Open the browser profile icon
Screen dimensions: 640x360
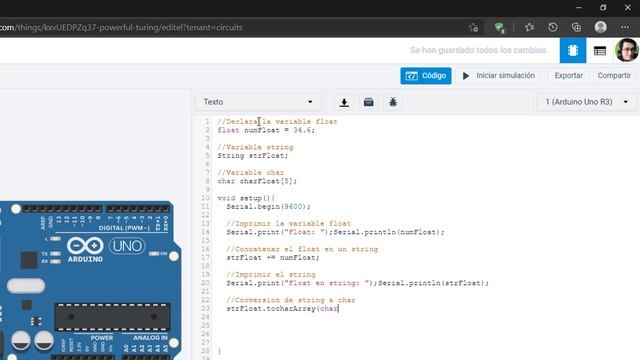tap(600, 27)
